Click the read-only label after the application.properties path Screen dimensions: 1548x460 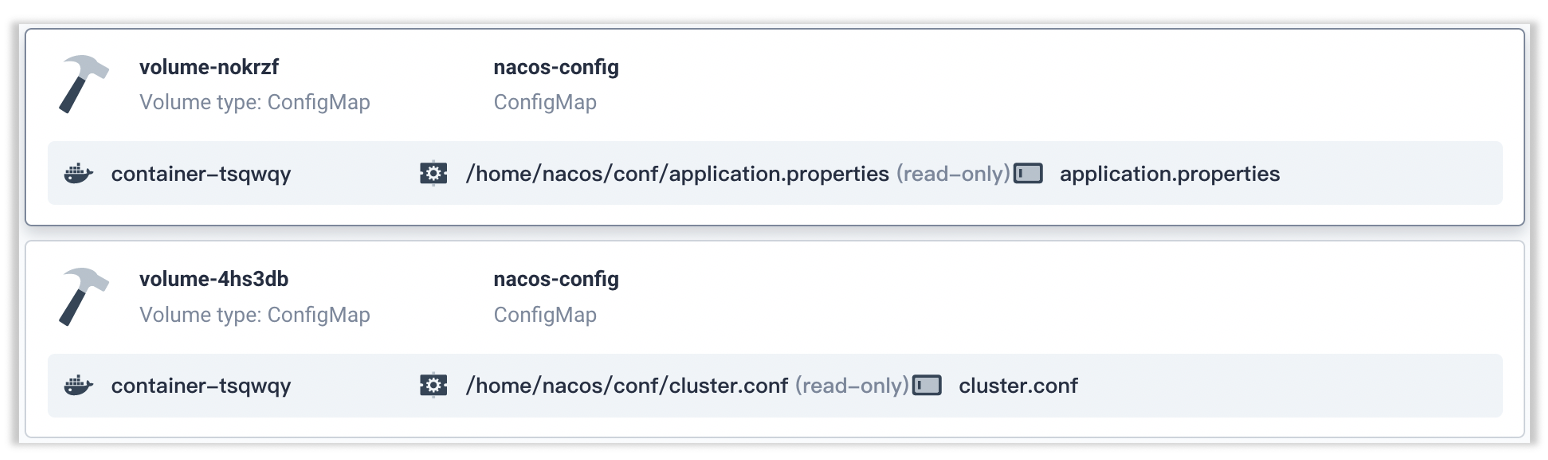pyautogui.click(x=953, y=174)
